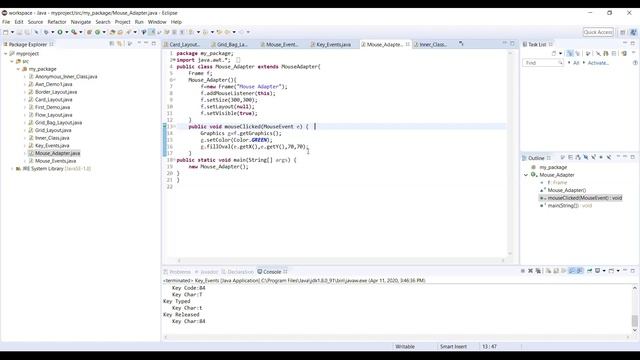Collapse all in Package Explorer

coord(111,43)
